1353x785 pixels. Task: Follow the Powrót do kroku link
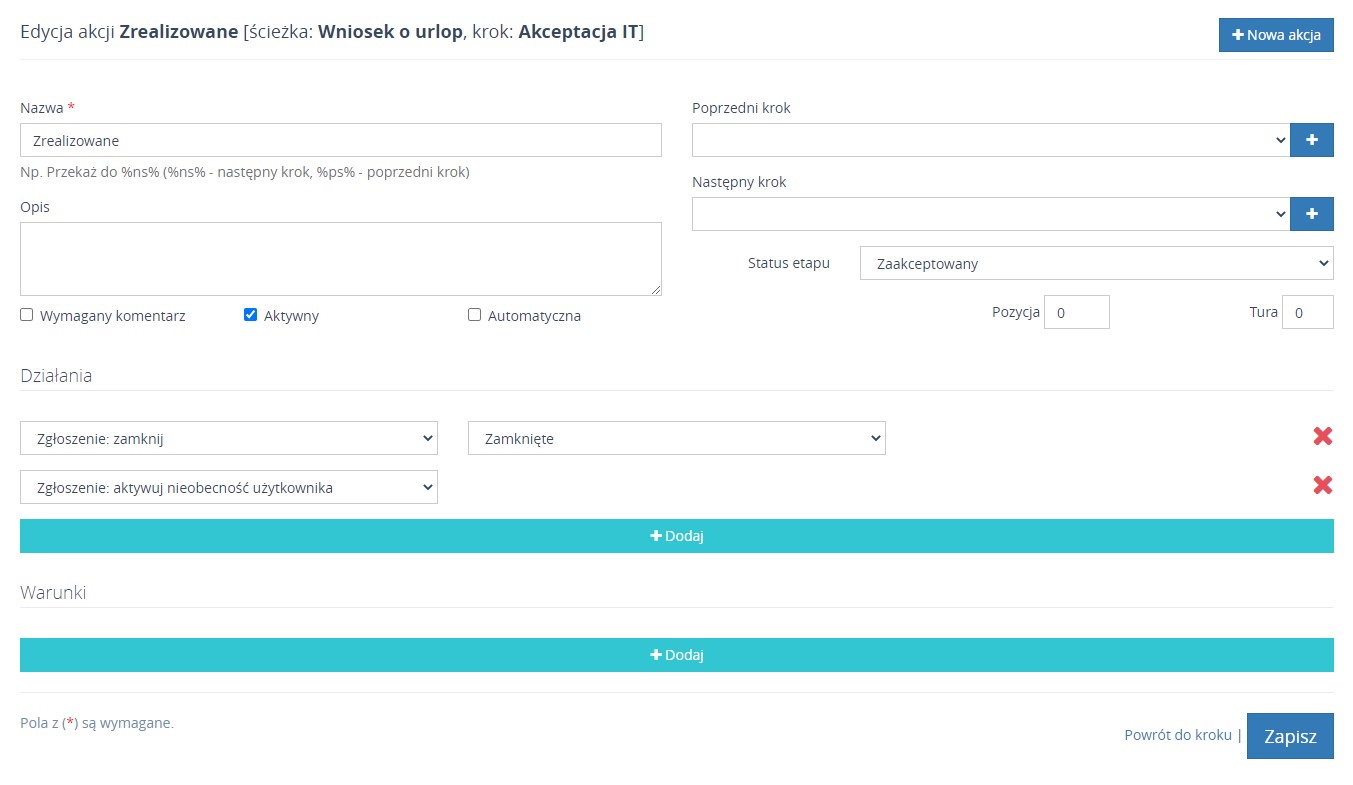point(1177,735)
